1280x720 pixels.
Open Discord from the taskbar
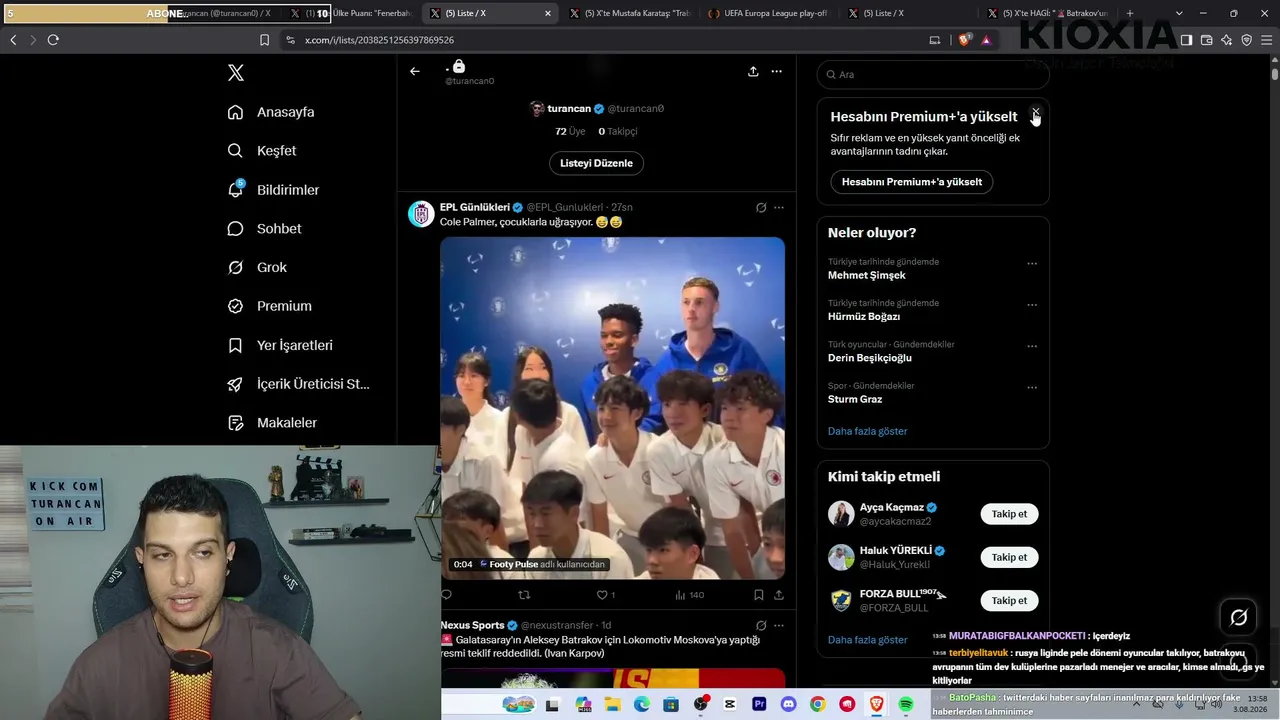(788, 705)
